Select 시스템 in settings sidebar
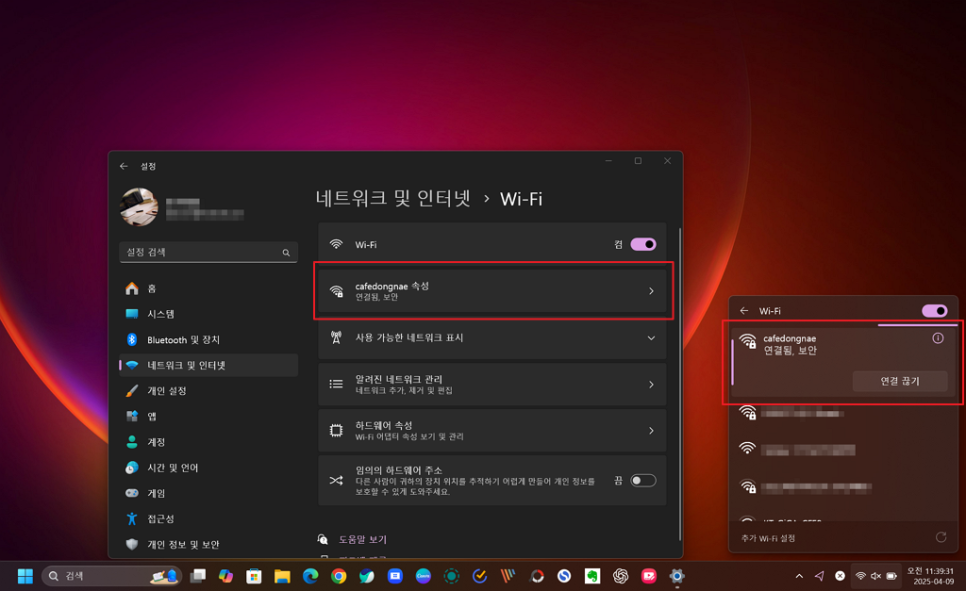Screen dimensions: 966x591 [x=208, y=314]
